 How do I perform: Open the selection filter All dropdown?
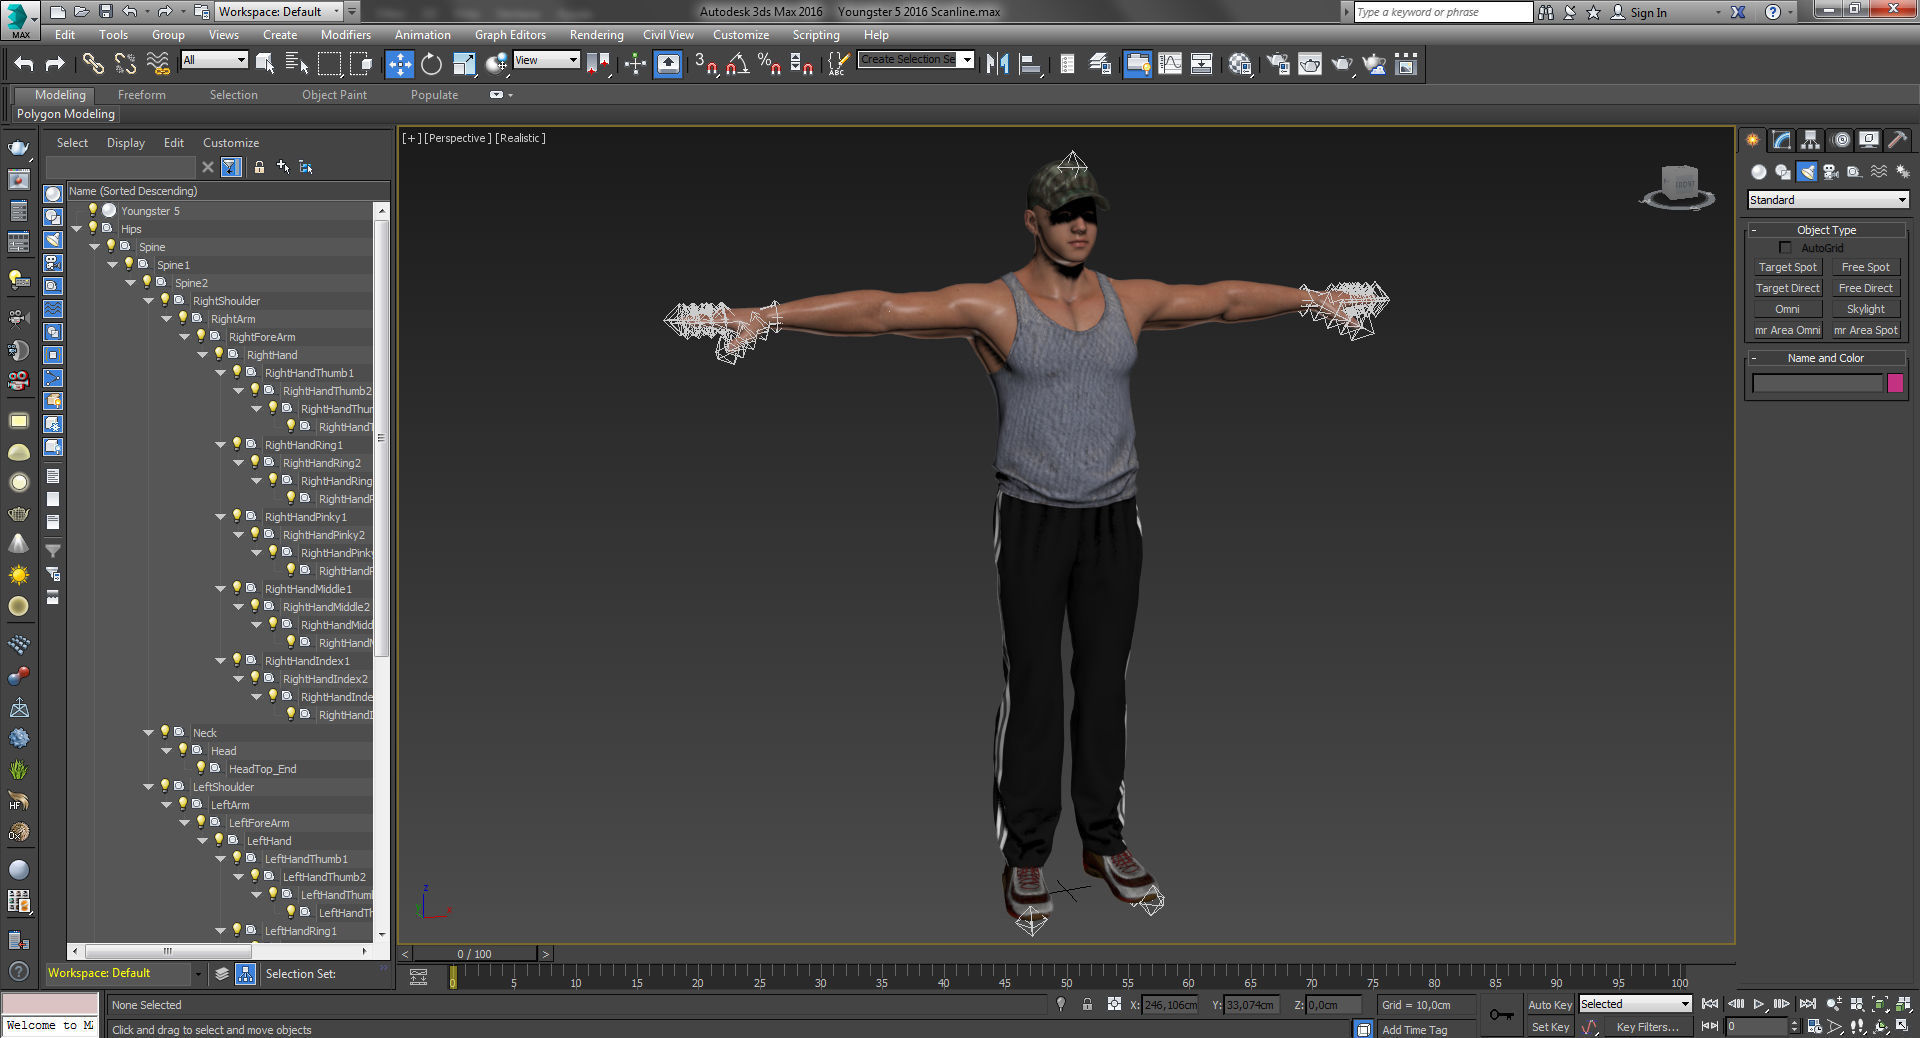[214, 60]
